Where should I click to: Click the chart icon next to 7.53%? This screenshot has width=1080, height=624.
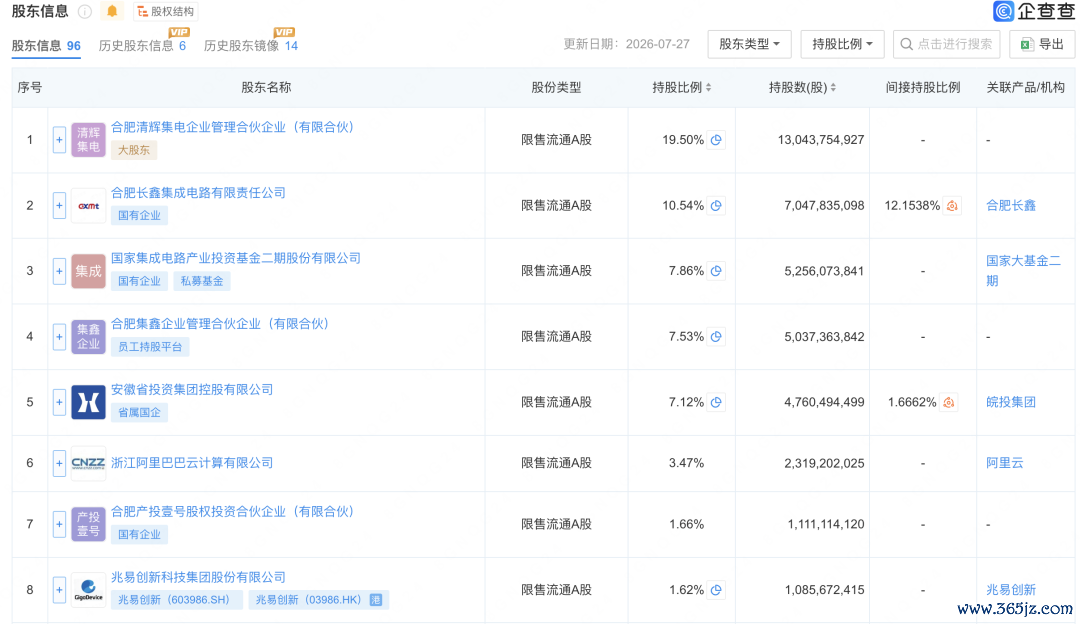coord(716,337)
